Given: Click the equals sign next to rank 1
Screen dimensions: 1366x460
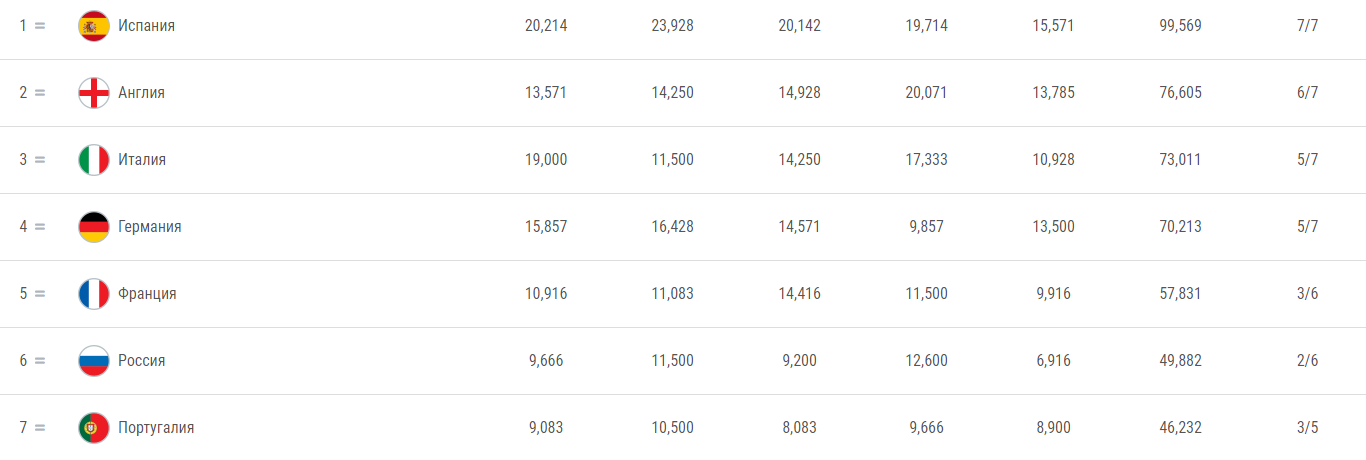Looking at the screenshot, I should coord(40,26).
